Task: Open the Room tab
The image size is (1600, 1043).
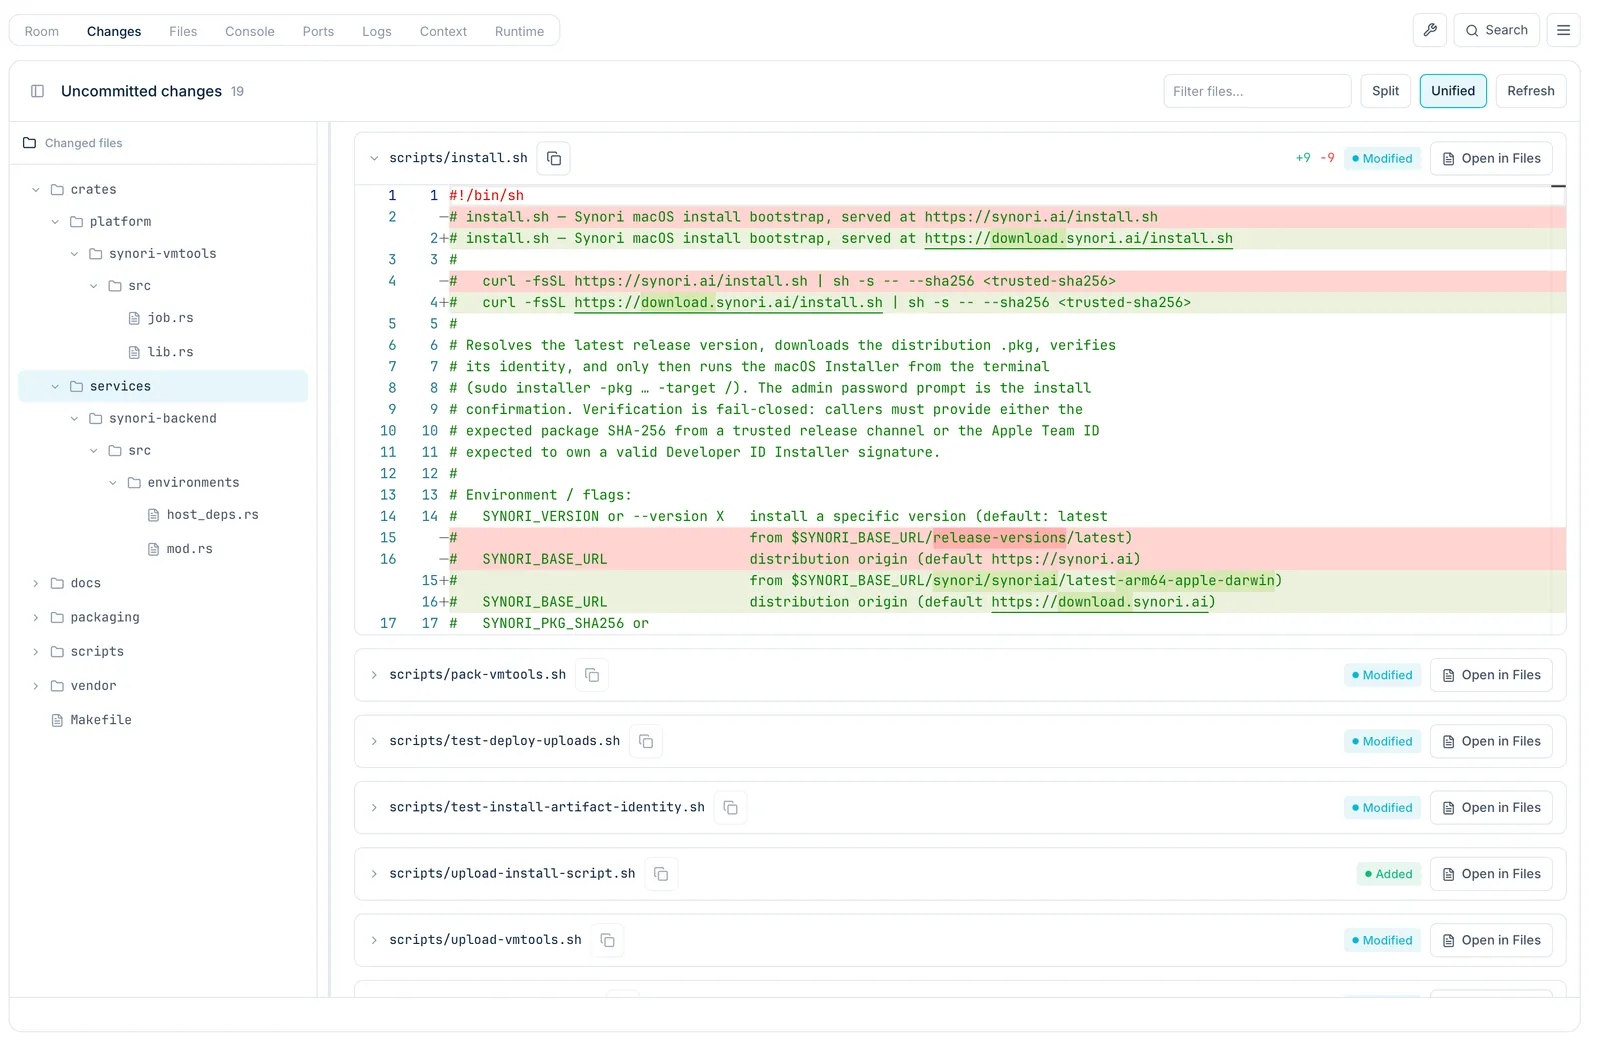Action: point(42,31)
